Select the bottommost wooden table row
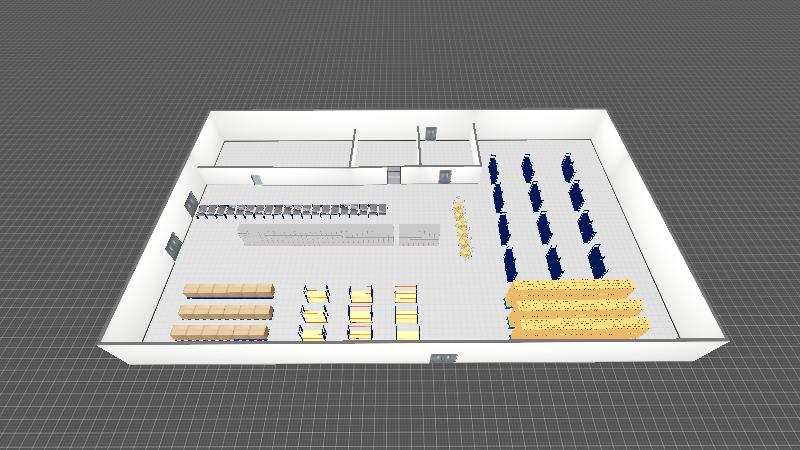 (220, 332)
